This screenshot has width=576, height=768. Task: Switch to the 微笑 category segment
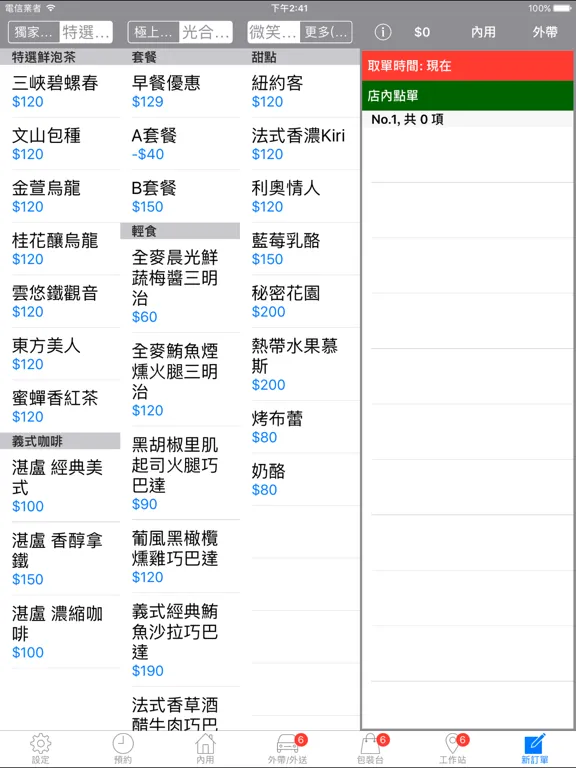click(274, 32)
